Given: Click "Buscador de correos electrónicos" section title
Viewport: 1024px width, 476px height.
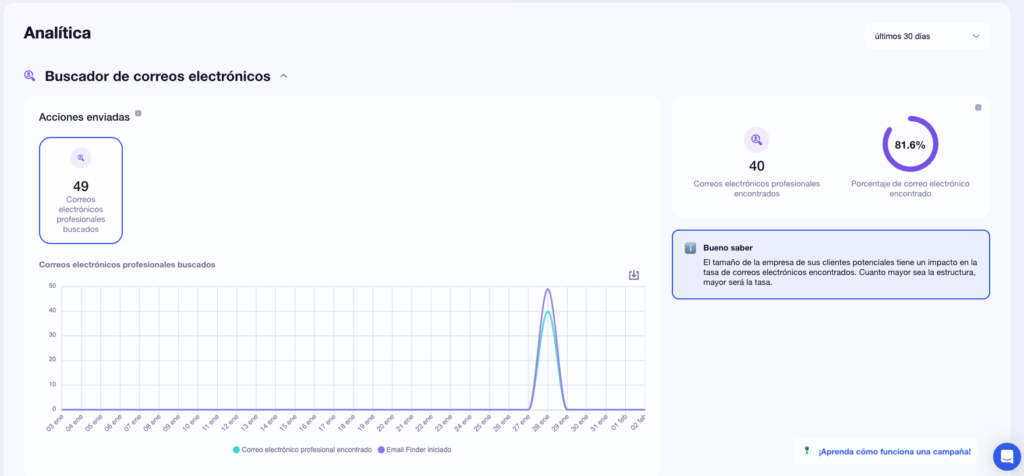Looking at the screenshot, I should coord(157,76).
